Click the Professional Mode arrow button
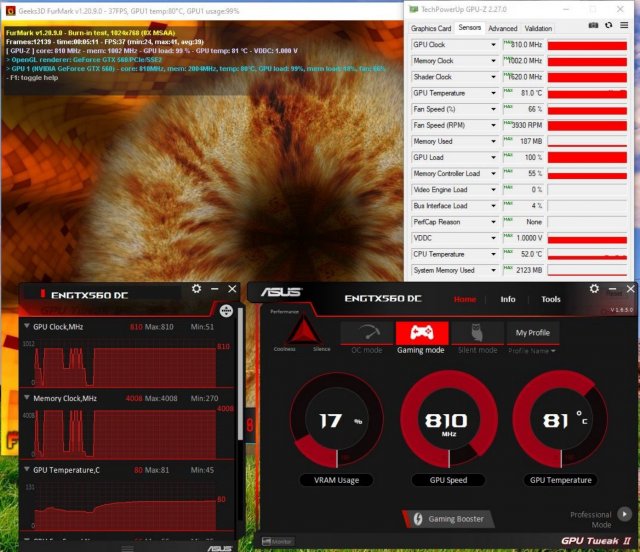This screenshot has height=552, width=640. click(x=624, y=515)
